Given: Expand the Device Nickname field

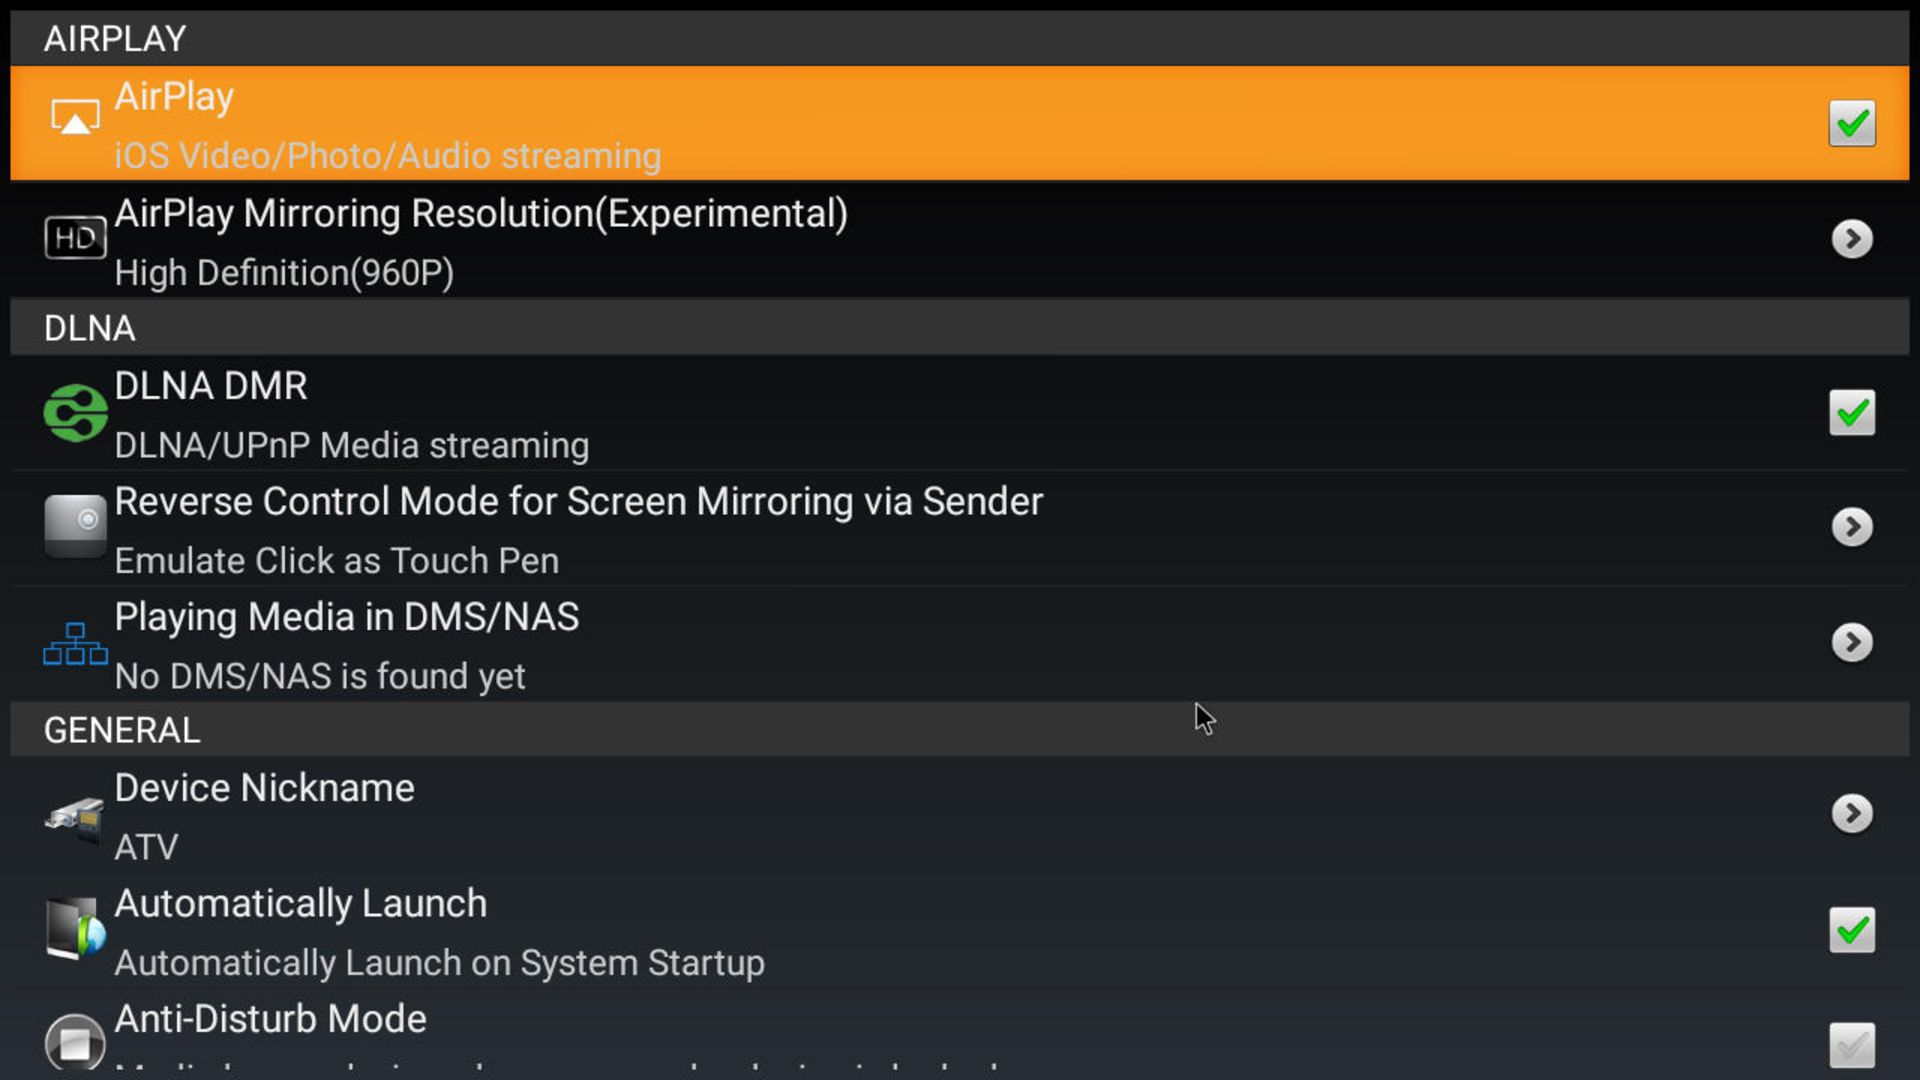Looking at the screenshot, I should click(1851, 815).
